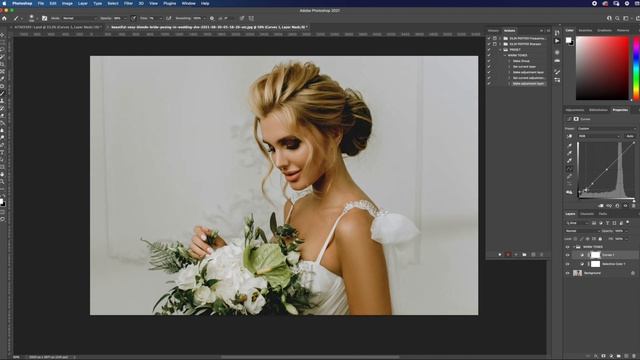Click the red color field in Color panel
Image resolution: width=640 pixels, height=360 pixels.
(x=602, y=68)
